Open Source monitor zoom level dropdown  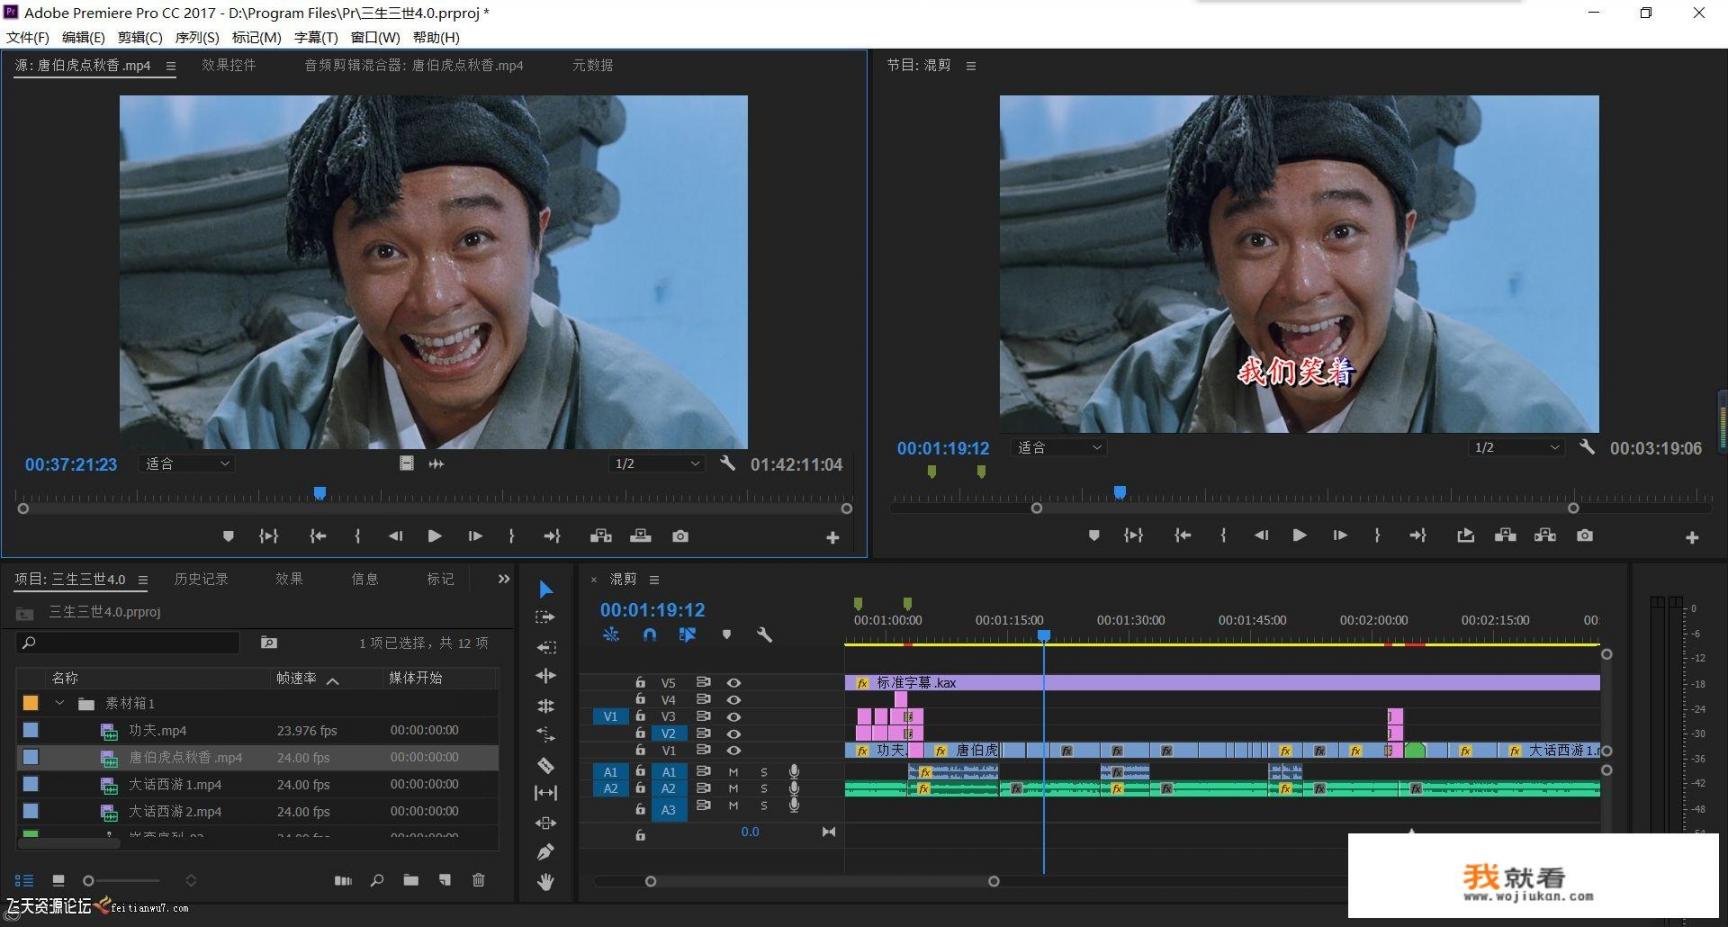pyautogui.click(x=188, y=464)
